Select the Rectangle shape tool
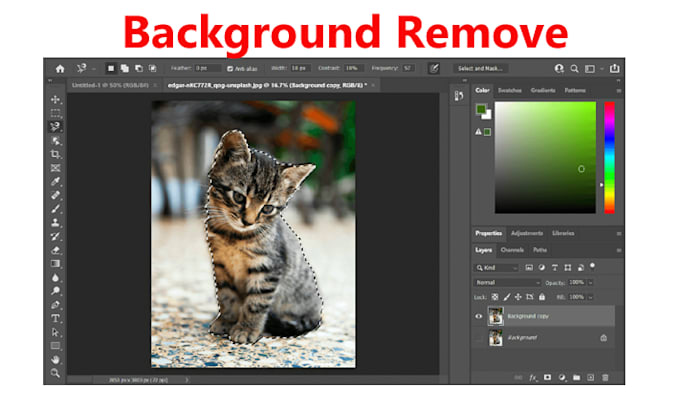680x411 pixels. click(x=55, y=346)
